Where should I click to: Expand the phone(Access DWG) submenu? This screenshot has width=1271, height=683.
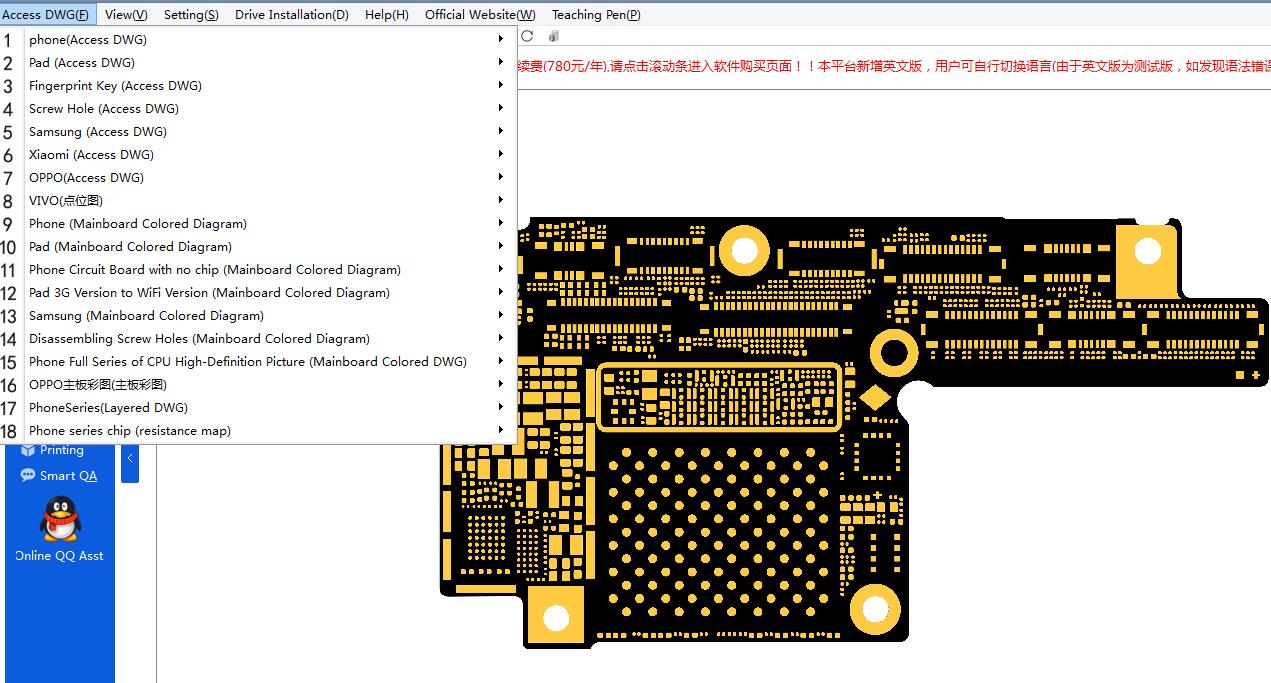(x=501, y=39)
